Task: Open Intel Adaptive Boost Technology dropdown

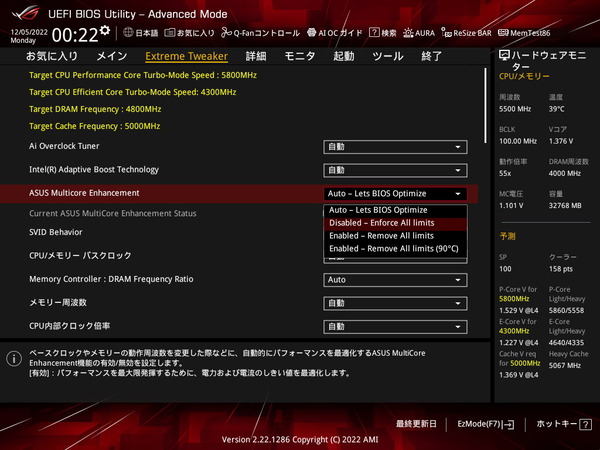Action: click(395, 170)
